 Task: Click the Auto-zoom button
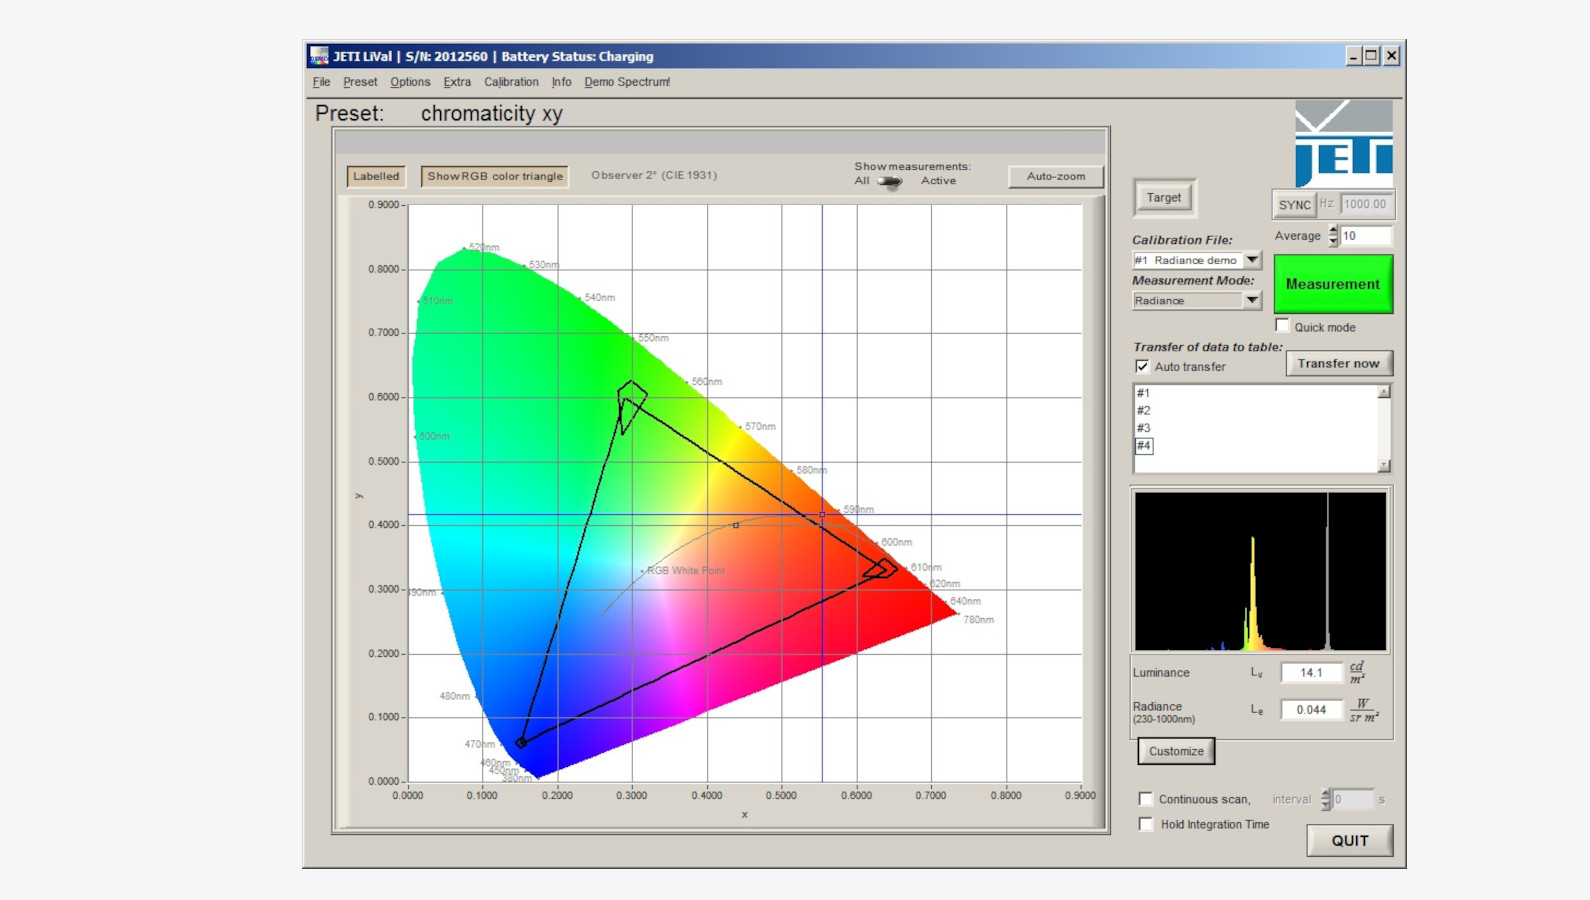coord(1055,176)
